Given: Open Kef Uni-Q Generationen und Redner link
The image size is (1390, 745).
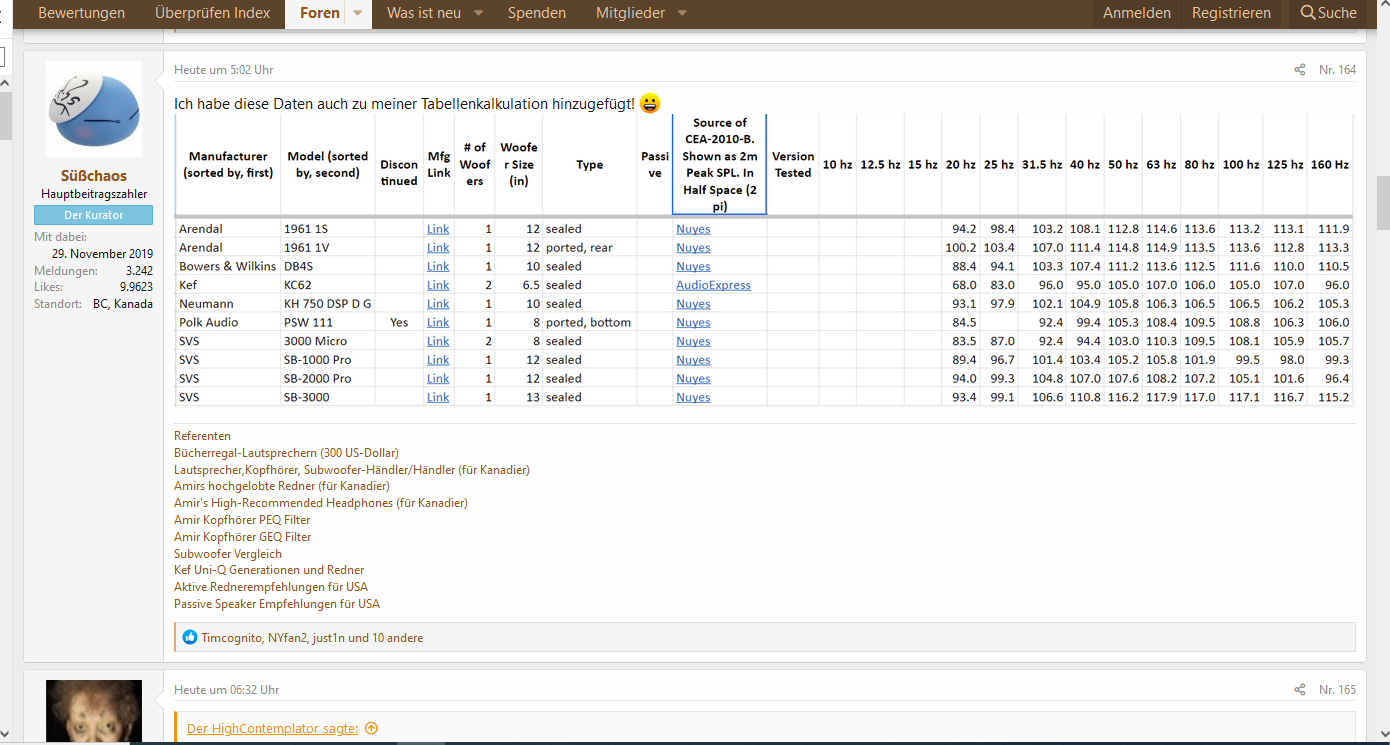Looking at the screenshot, I should click(269, 570).
